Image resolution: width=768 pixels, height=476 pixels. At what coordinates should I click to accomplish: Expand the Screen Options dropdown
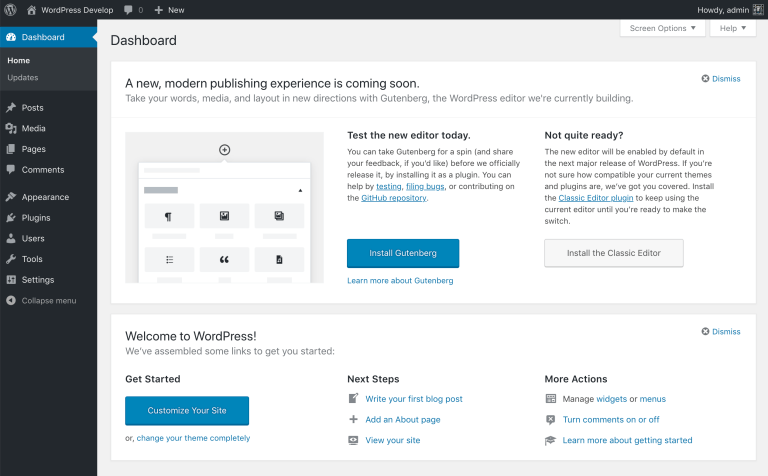pos(662,28)
